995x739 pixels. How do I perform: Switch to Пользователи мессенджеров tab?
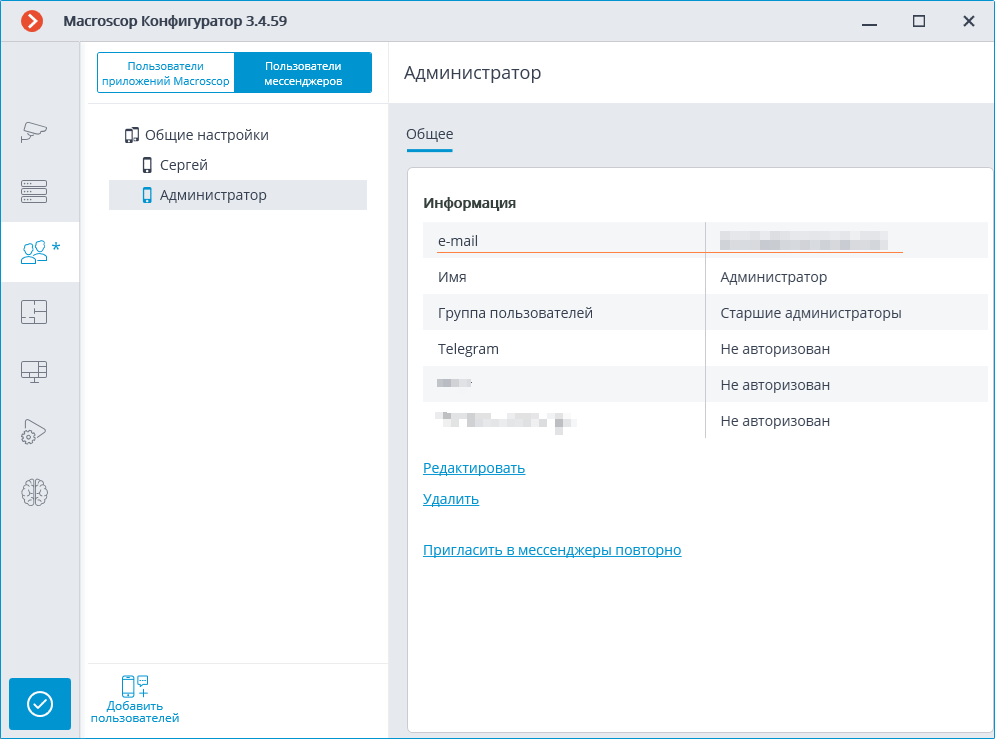coord(302,73)
